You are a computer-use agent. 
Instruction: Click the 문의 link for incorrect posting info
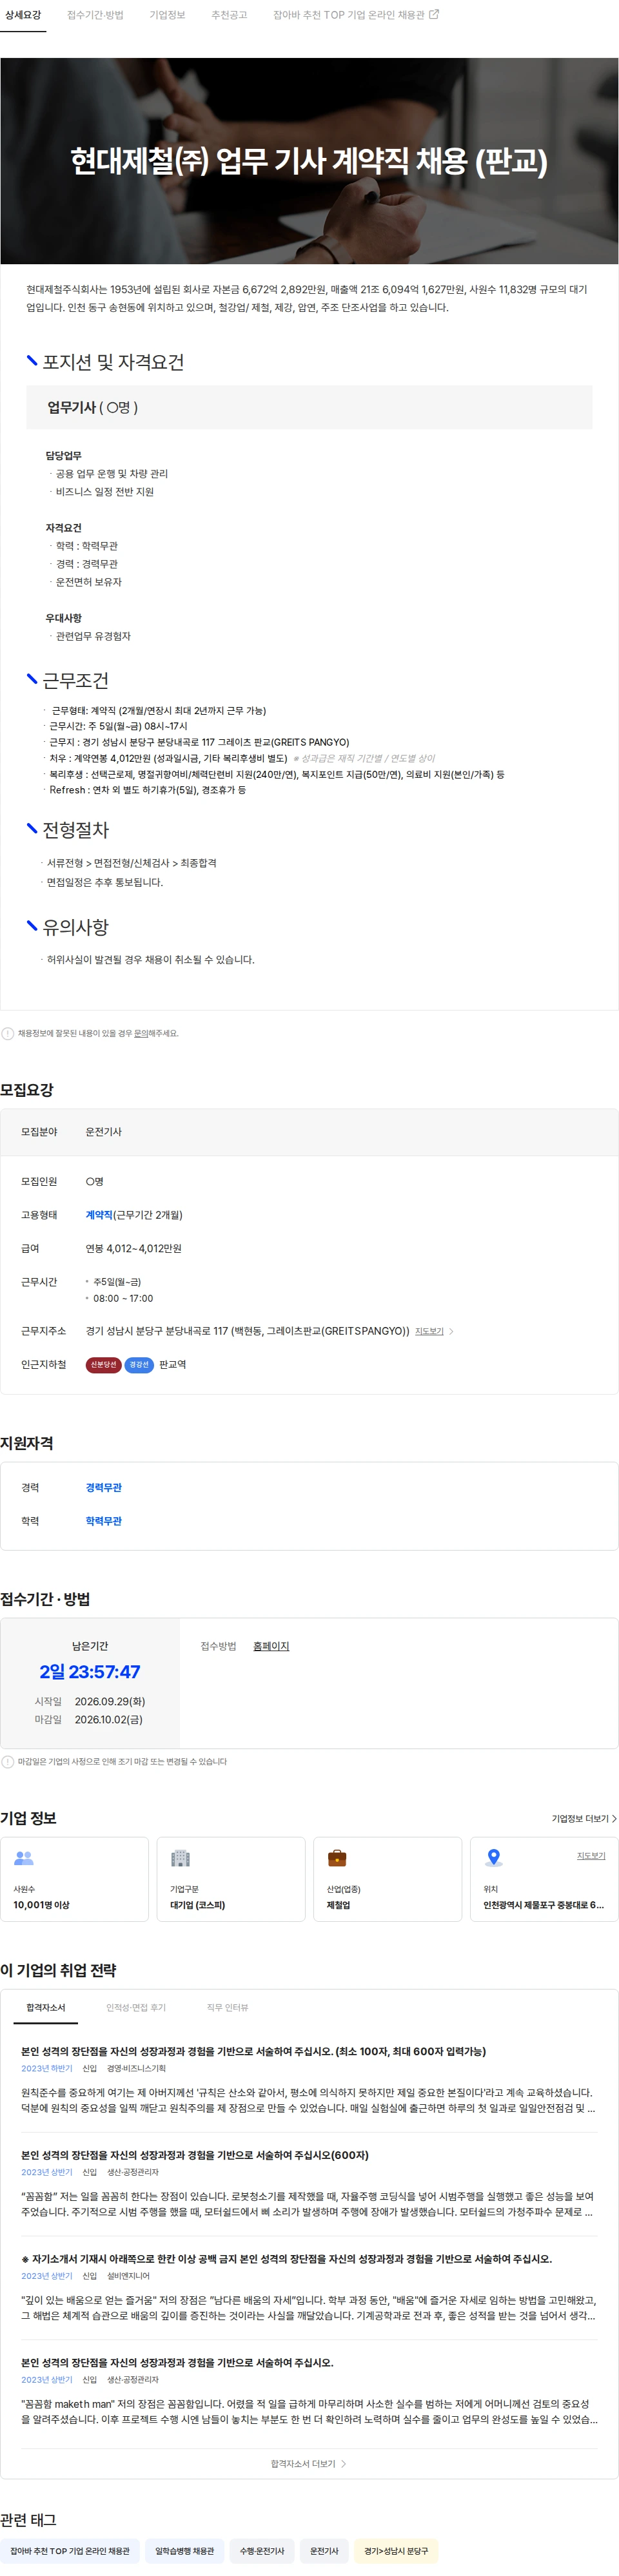(x=141, y=1033)
